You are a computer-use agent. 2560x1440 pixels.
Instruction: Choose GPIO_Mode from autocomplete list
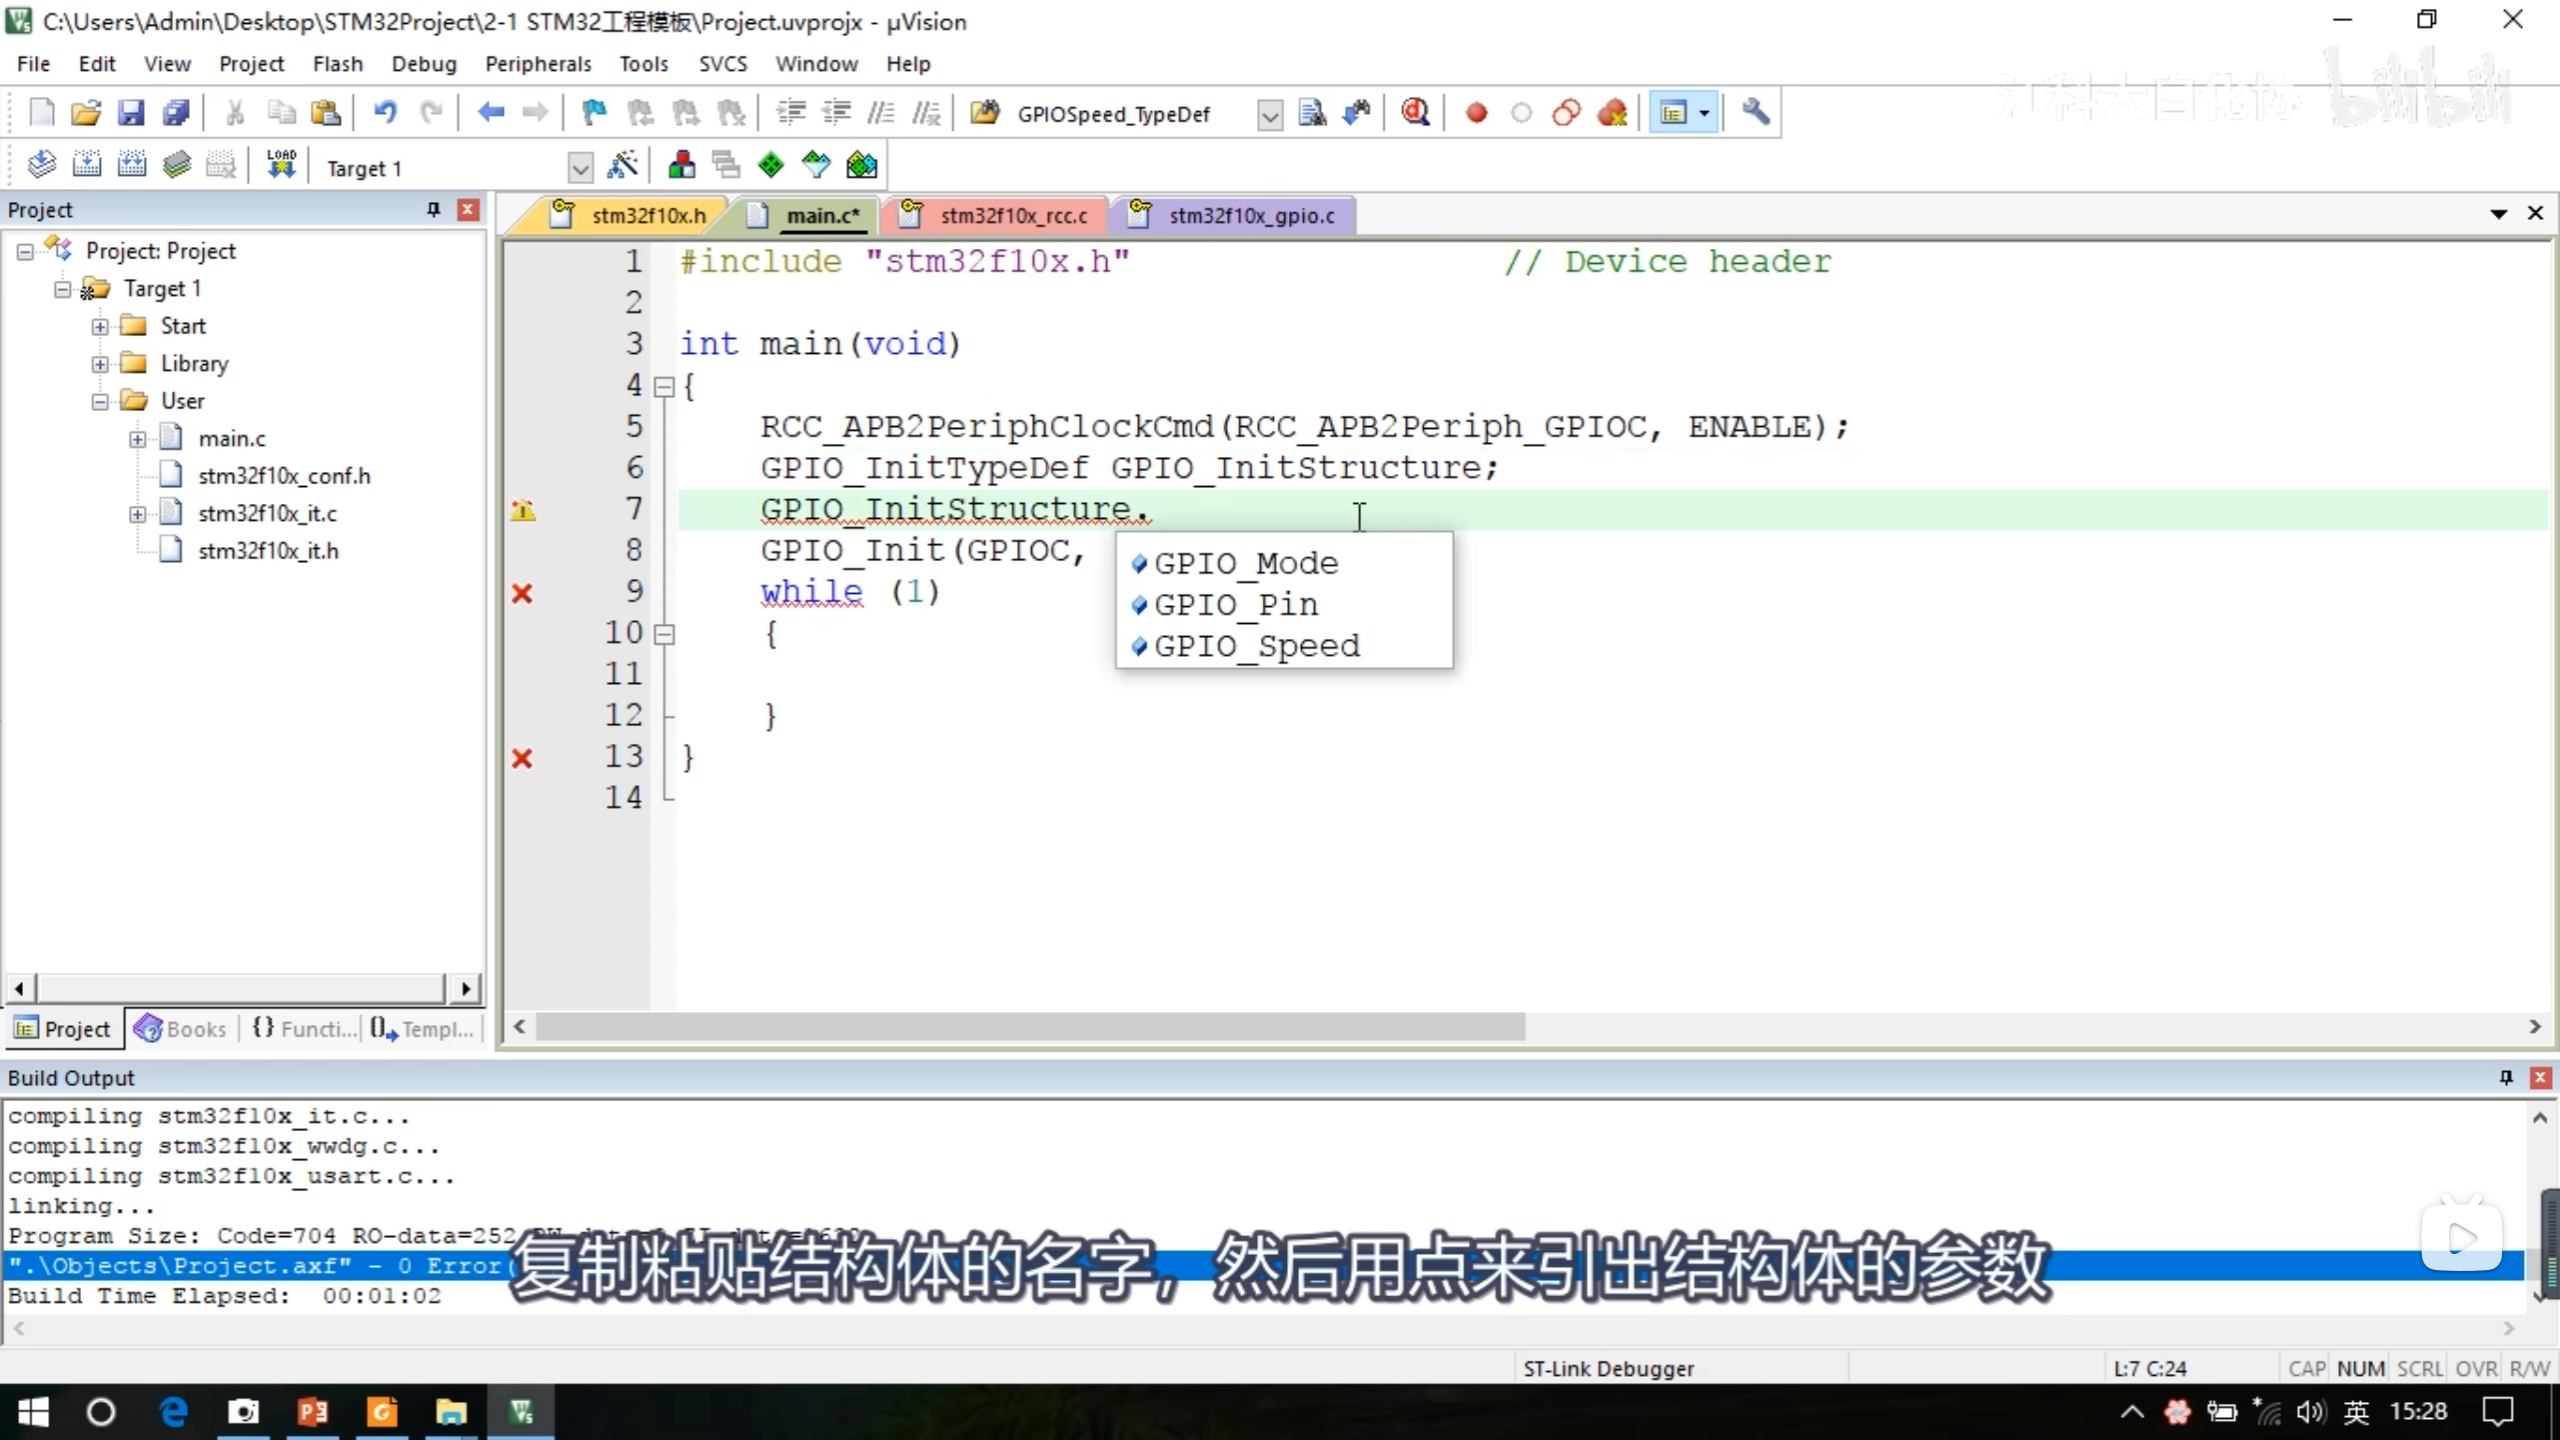(1245, 563)
